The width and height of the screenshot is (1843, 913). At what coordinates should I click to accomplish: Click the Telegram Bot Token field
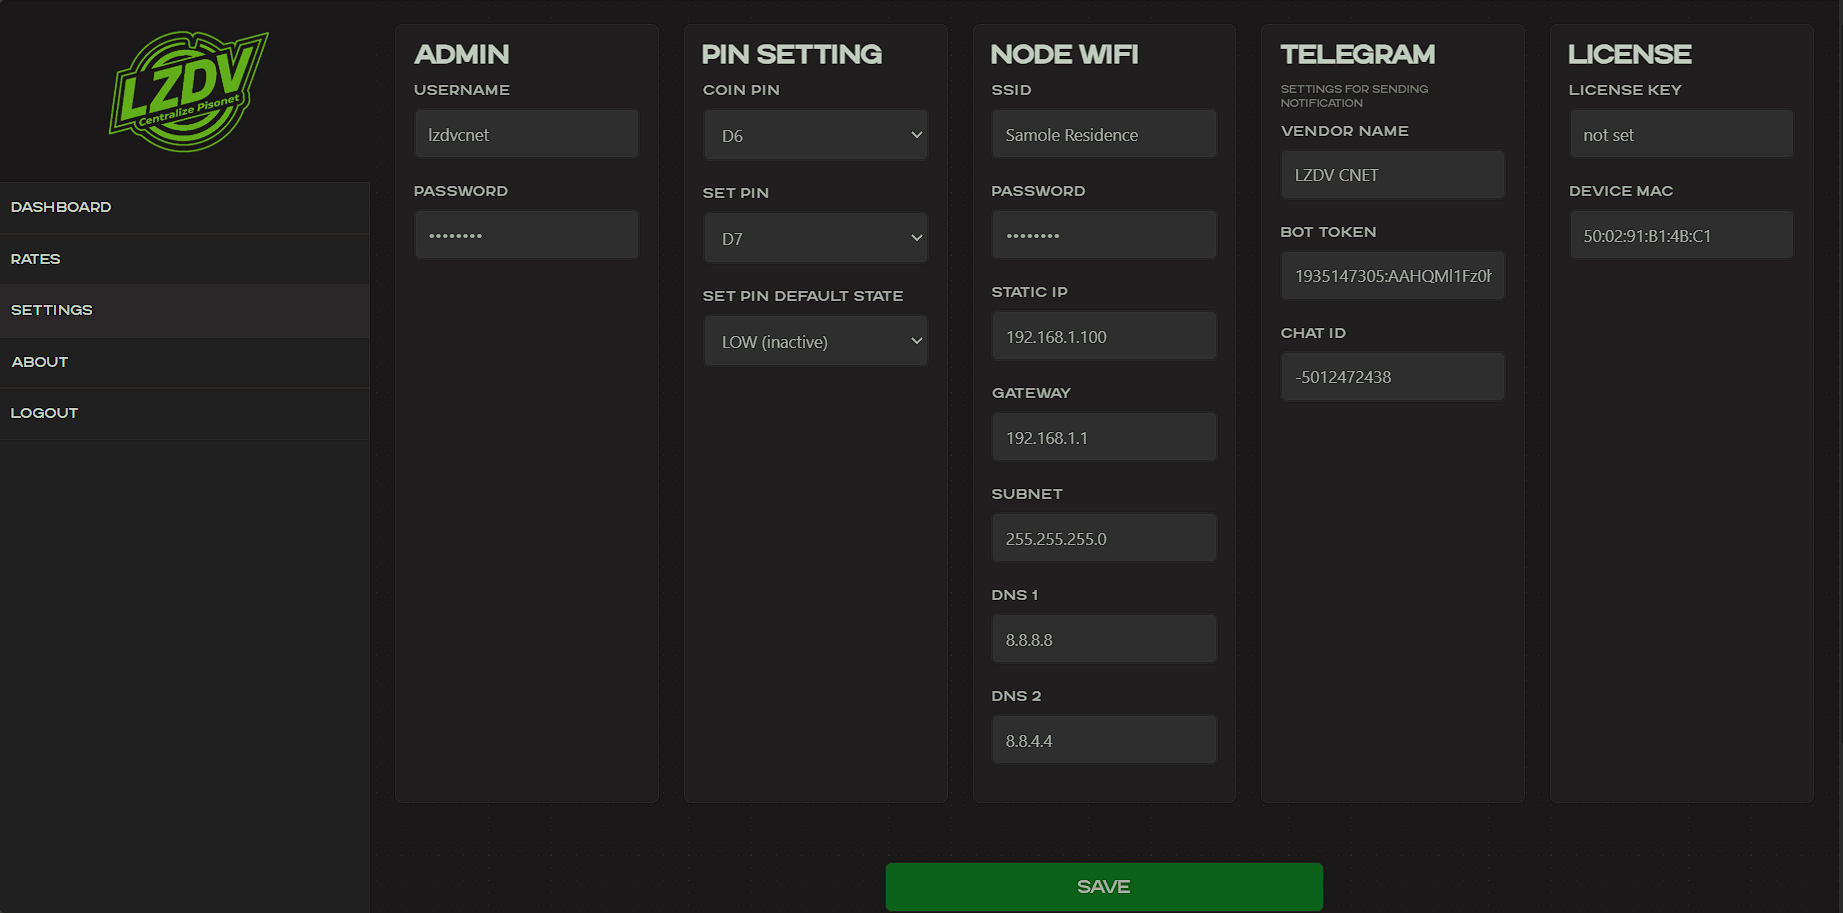pos(1392,276)
